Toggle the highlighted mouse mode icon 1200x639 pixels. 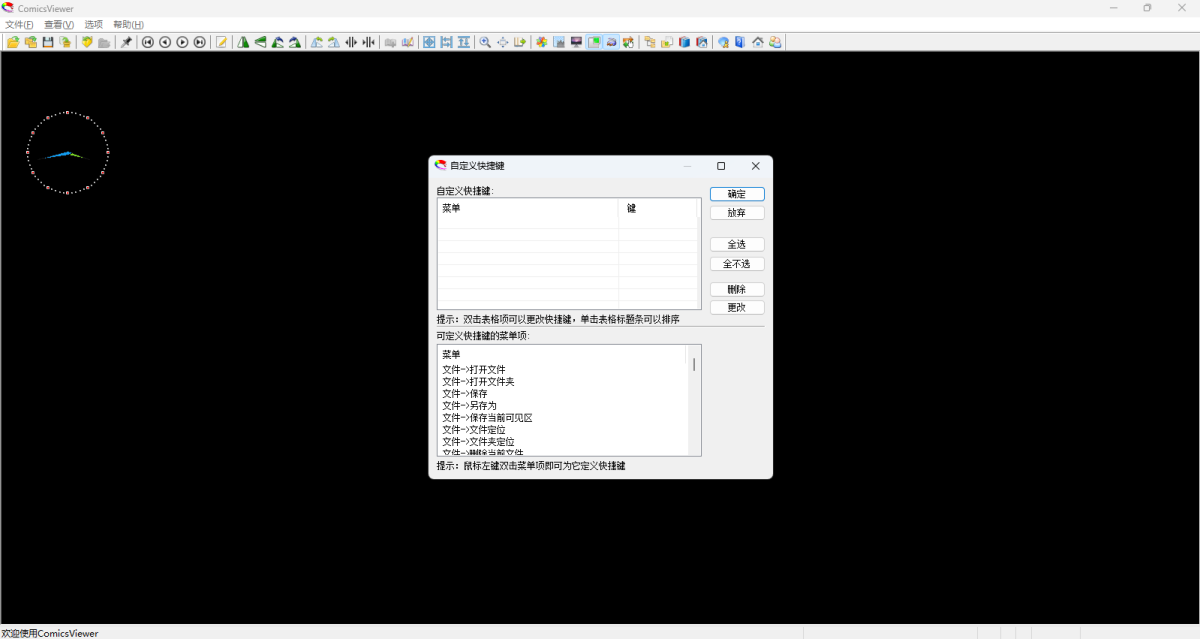(612, 42)
